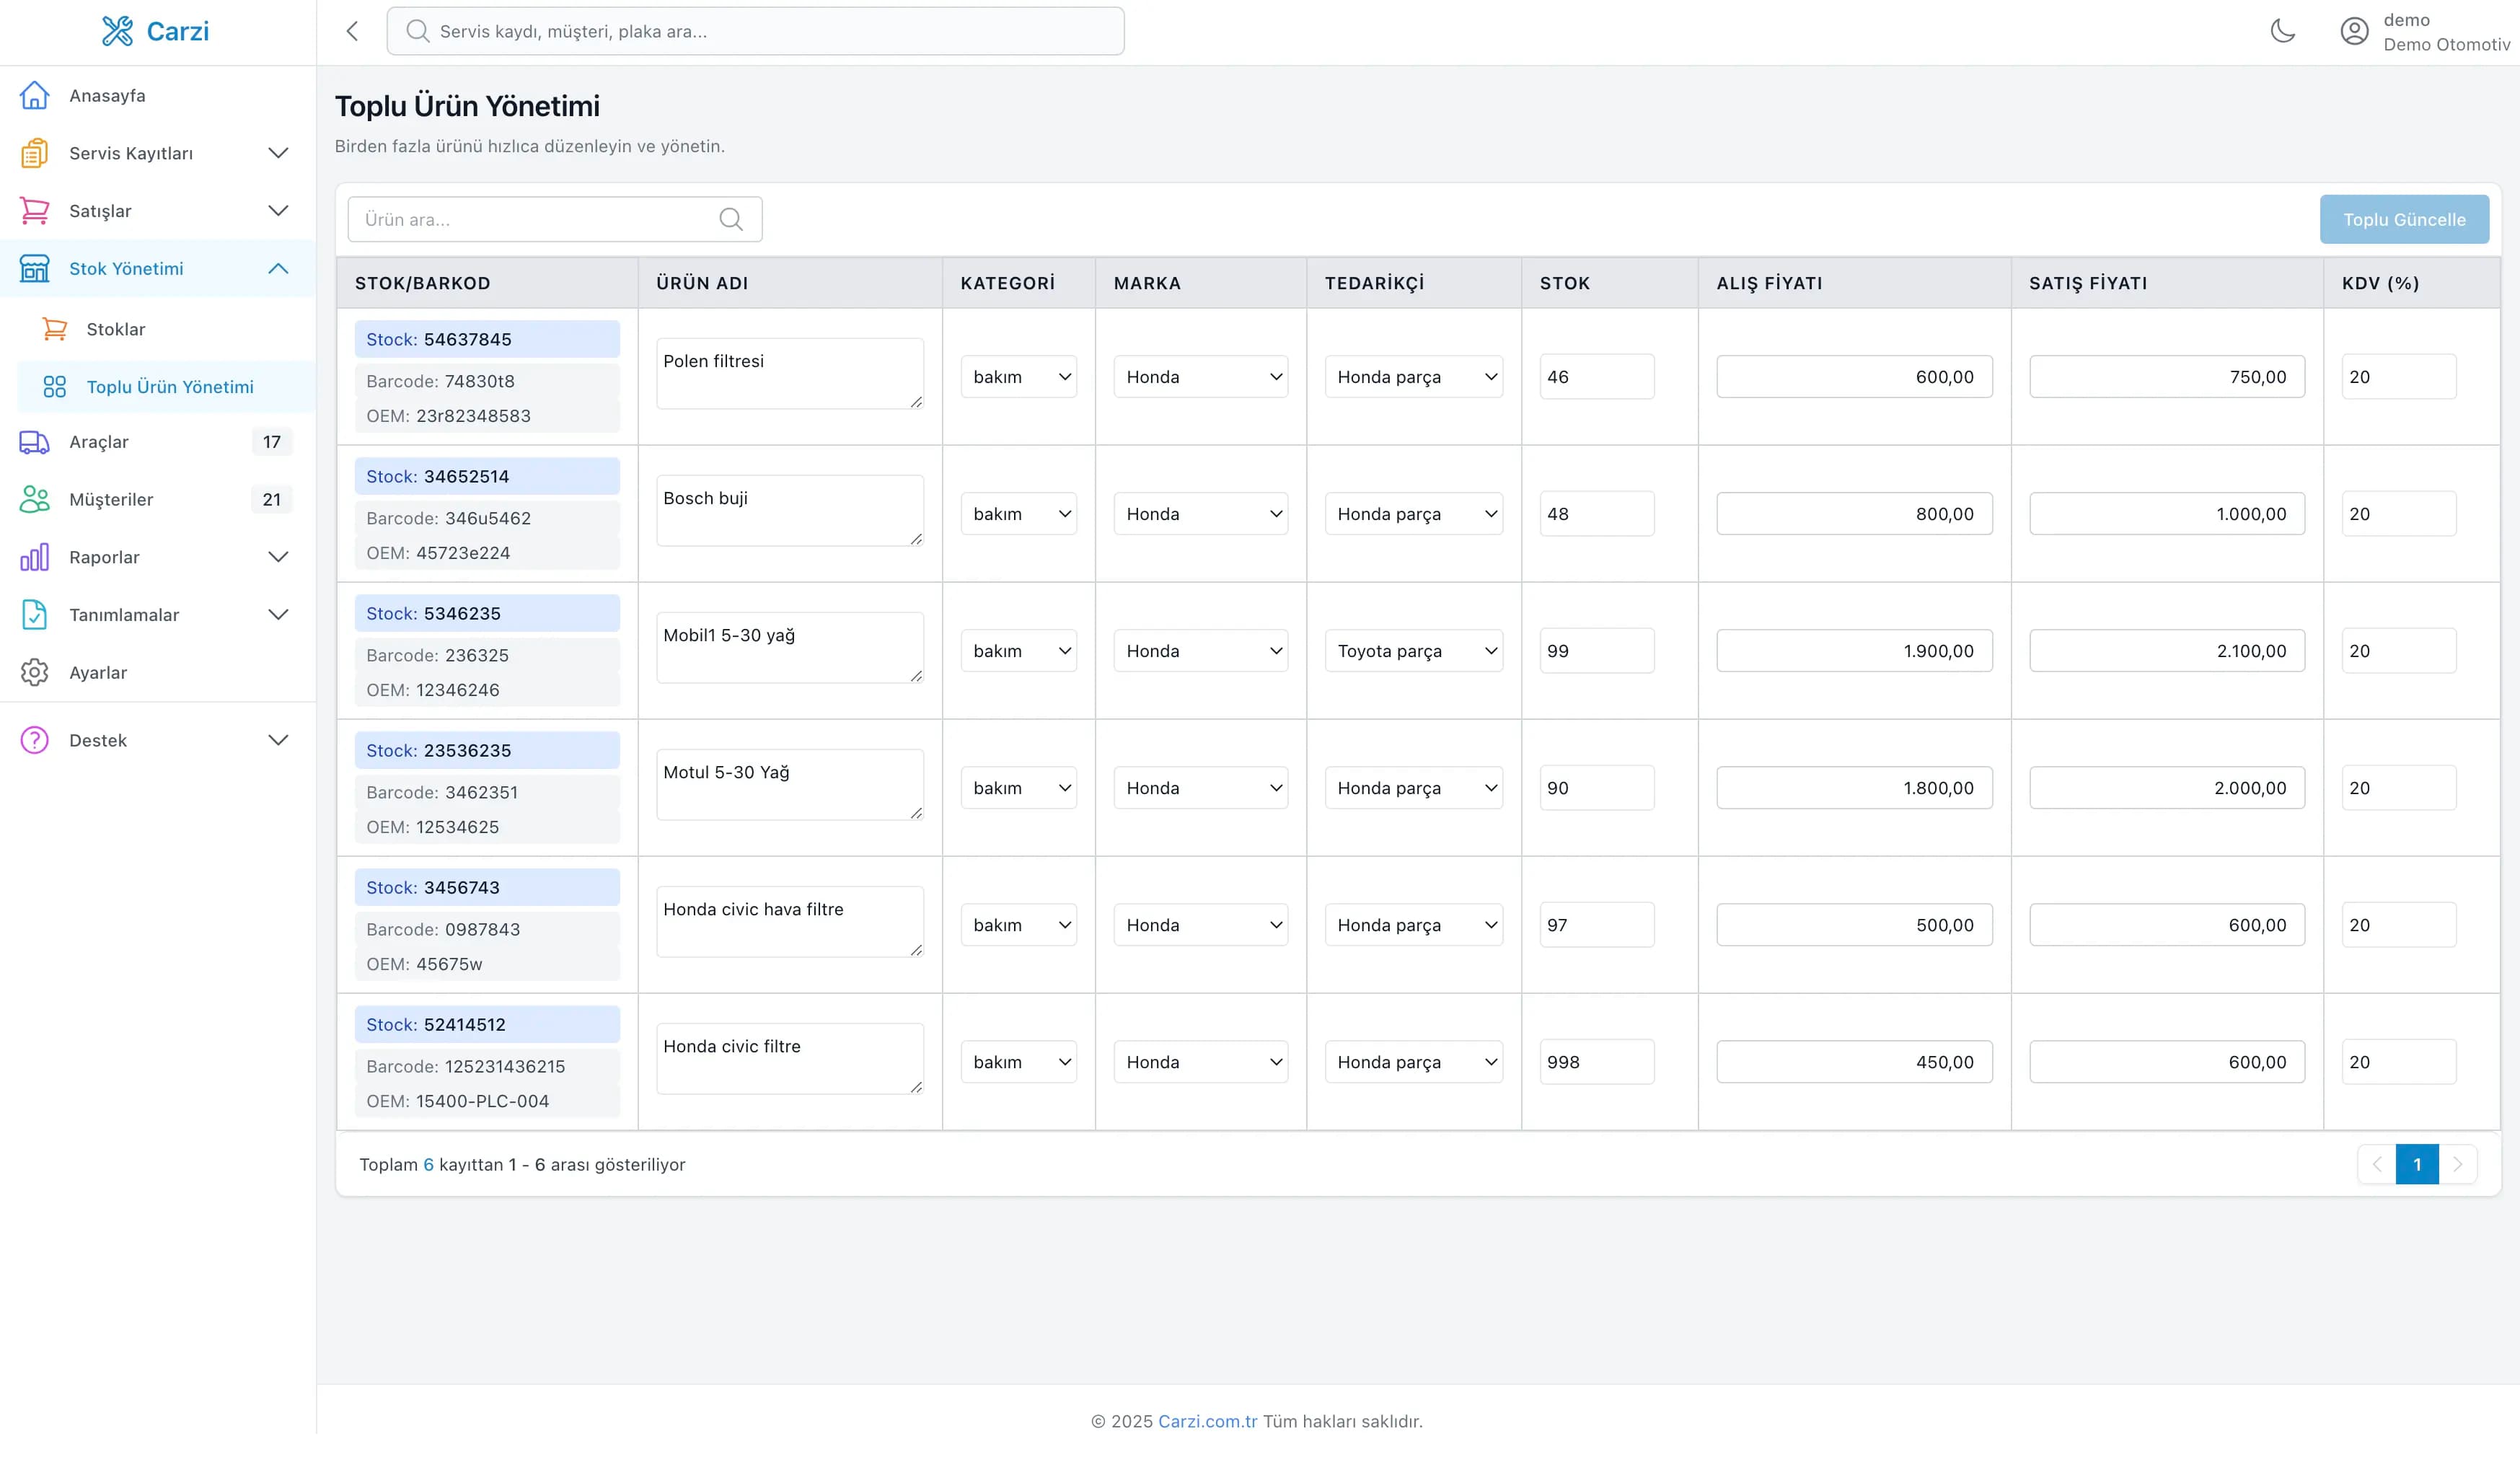Click the Araçlar count badge 17
The width and height of the screenshot is (2520, 1457).
pos(272,442)
